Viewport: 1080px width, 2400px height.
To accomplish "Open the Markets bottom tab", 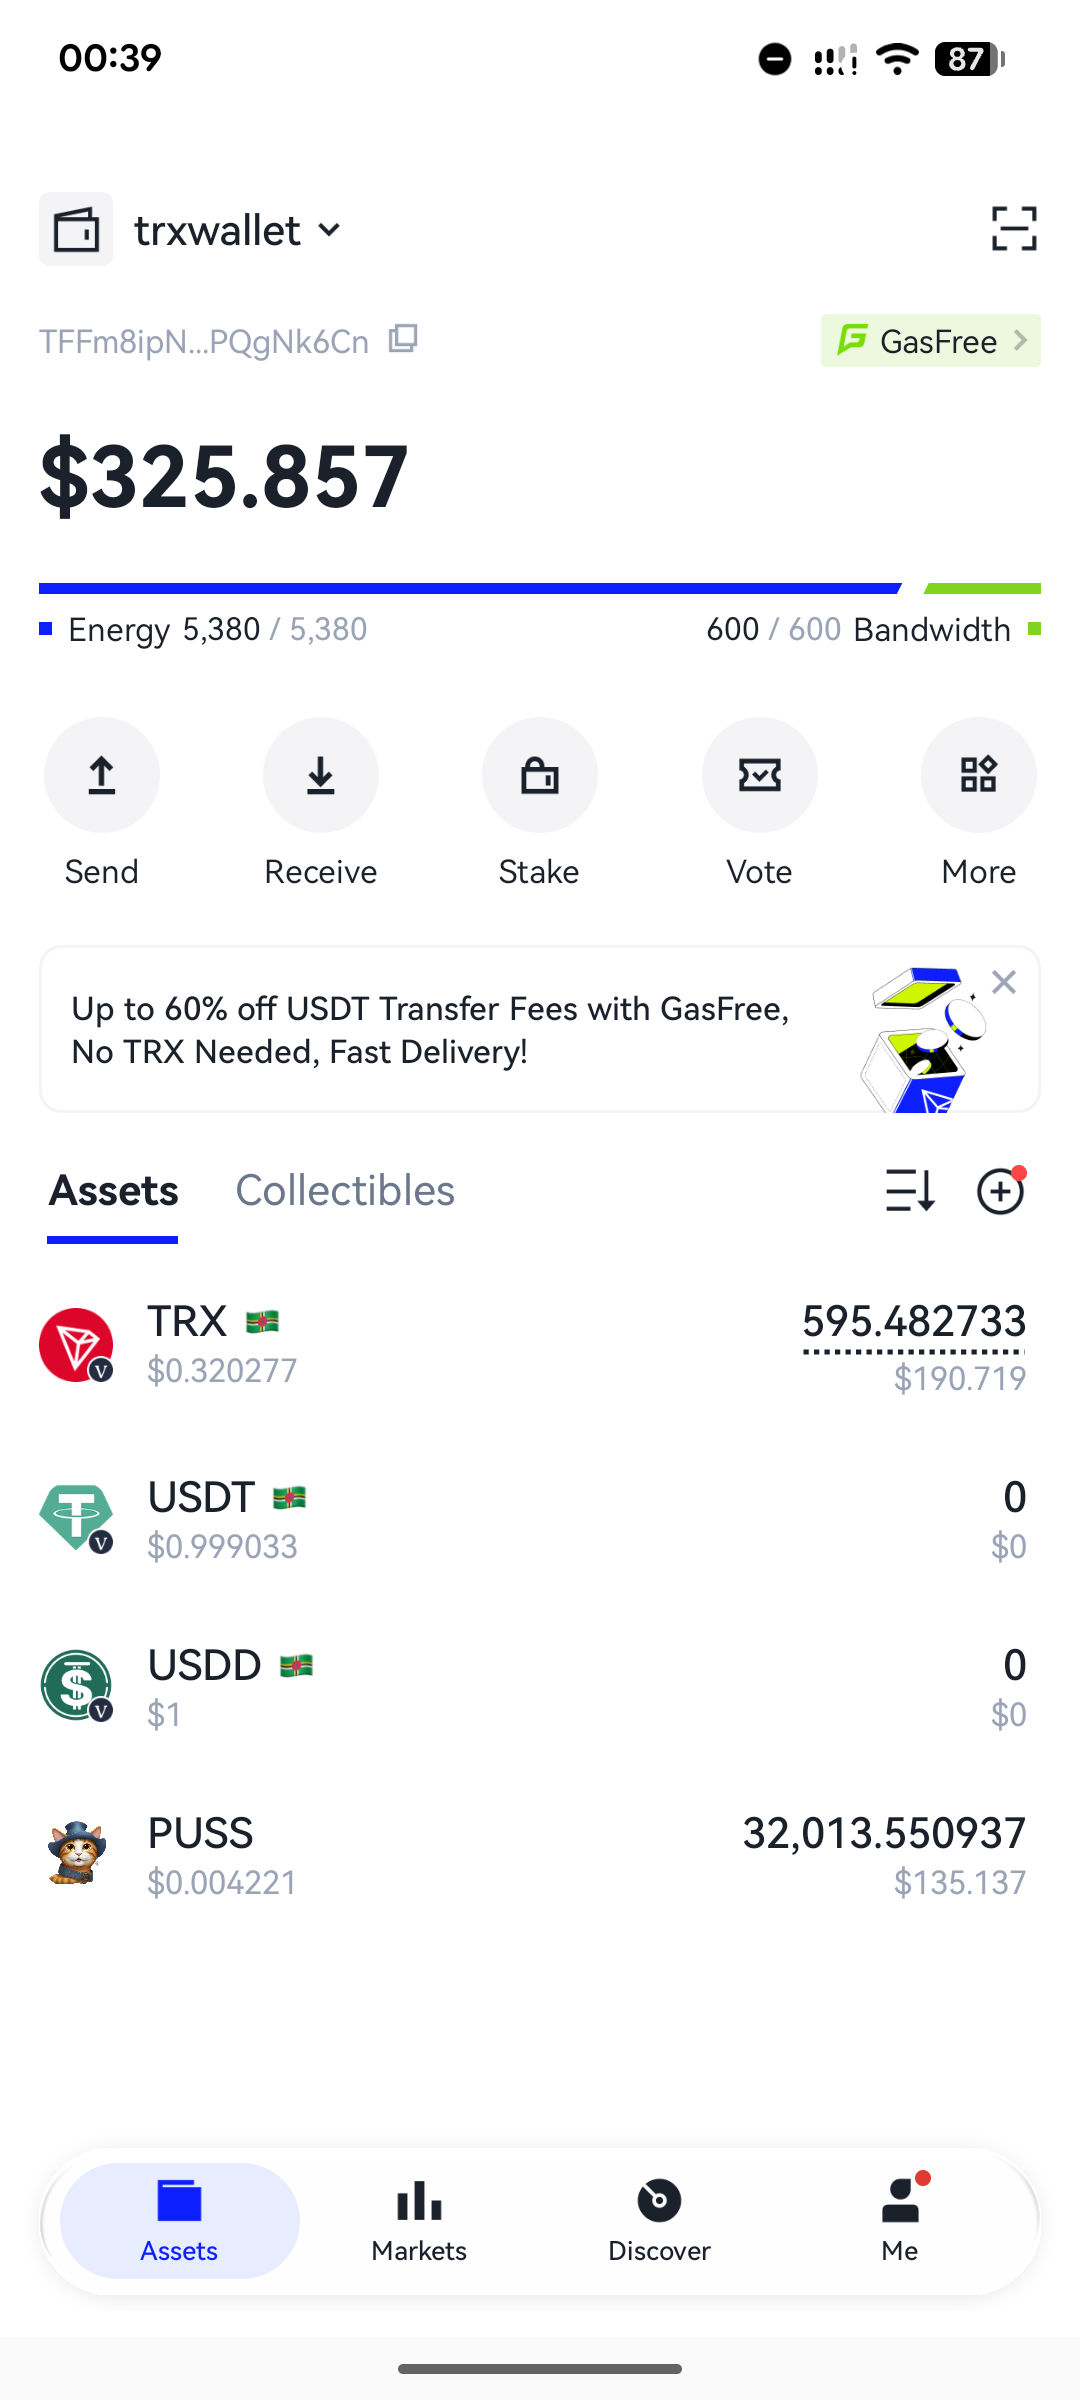I will (x=419, y=2220).
